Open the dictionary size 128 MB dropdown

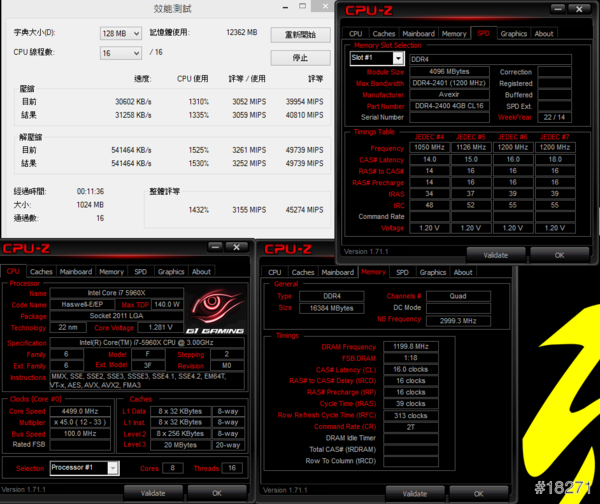pyautogui.click(x=121, y=33)
